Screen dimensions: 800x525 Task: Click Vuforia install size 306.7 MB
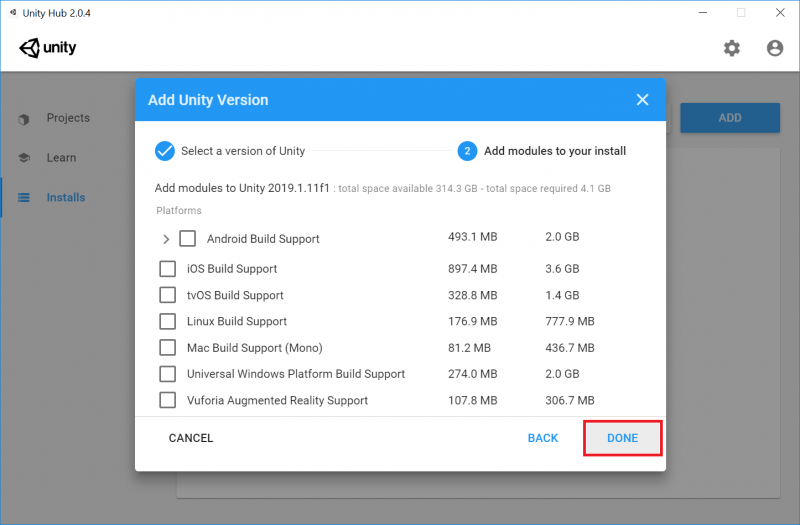(x=570, y=400)
